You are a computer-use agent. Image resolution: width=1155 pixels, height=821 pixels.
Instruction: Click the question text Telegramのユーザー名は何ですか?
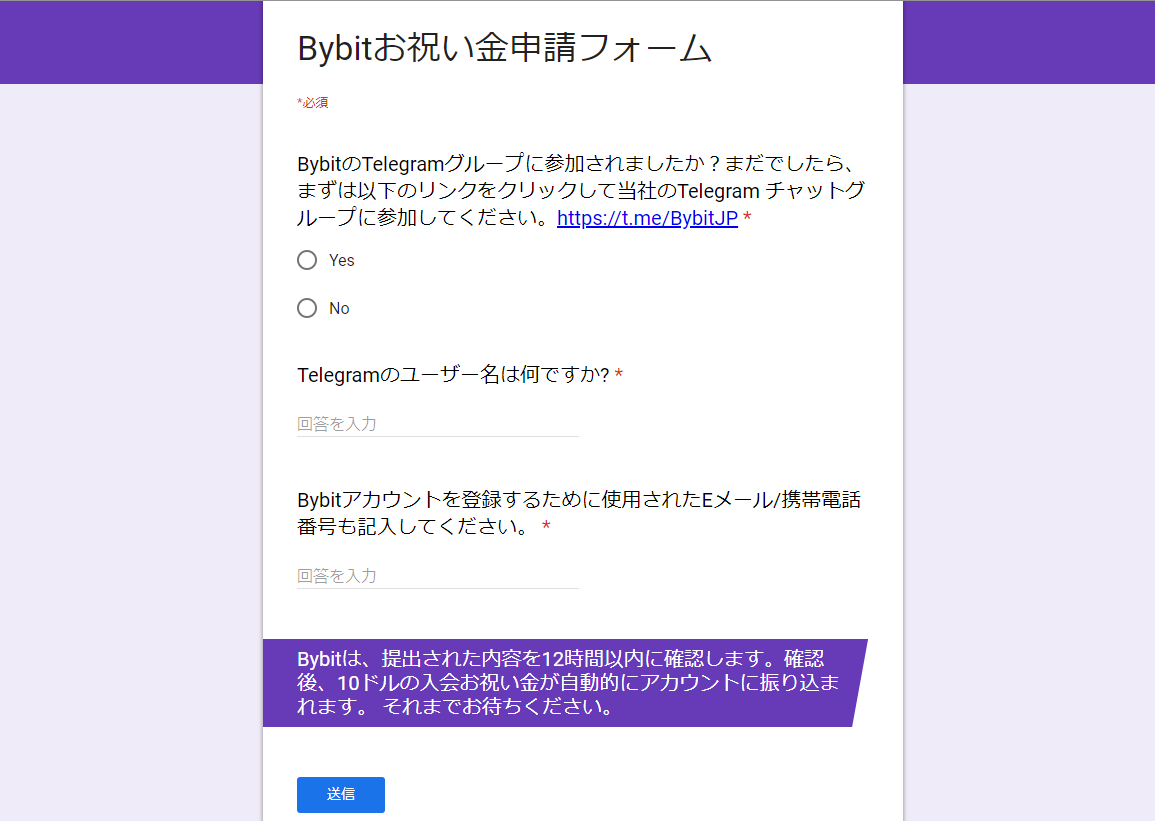pyautogui.click(x=453, y=375)
